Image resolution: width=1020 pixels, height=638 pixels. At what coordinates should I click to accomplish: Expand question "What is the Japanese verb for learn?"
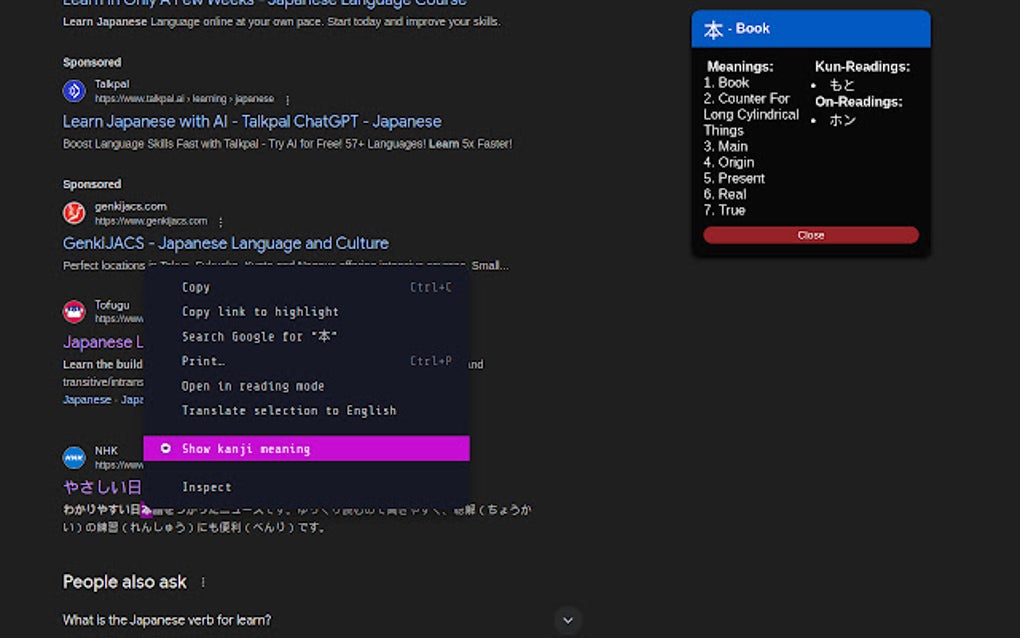[x=568, y=620]
